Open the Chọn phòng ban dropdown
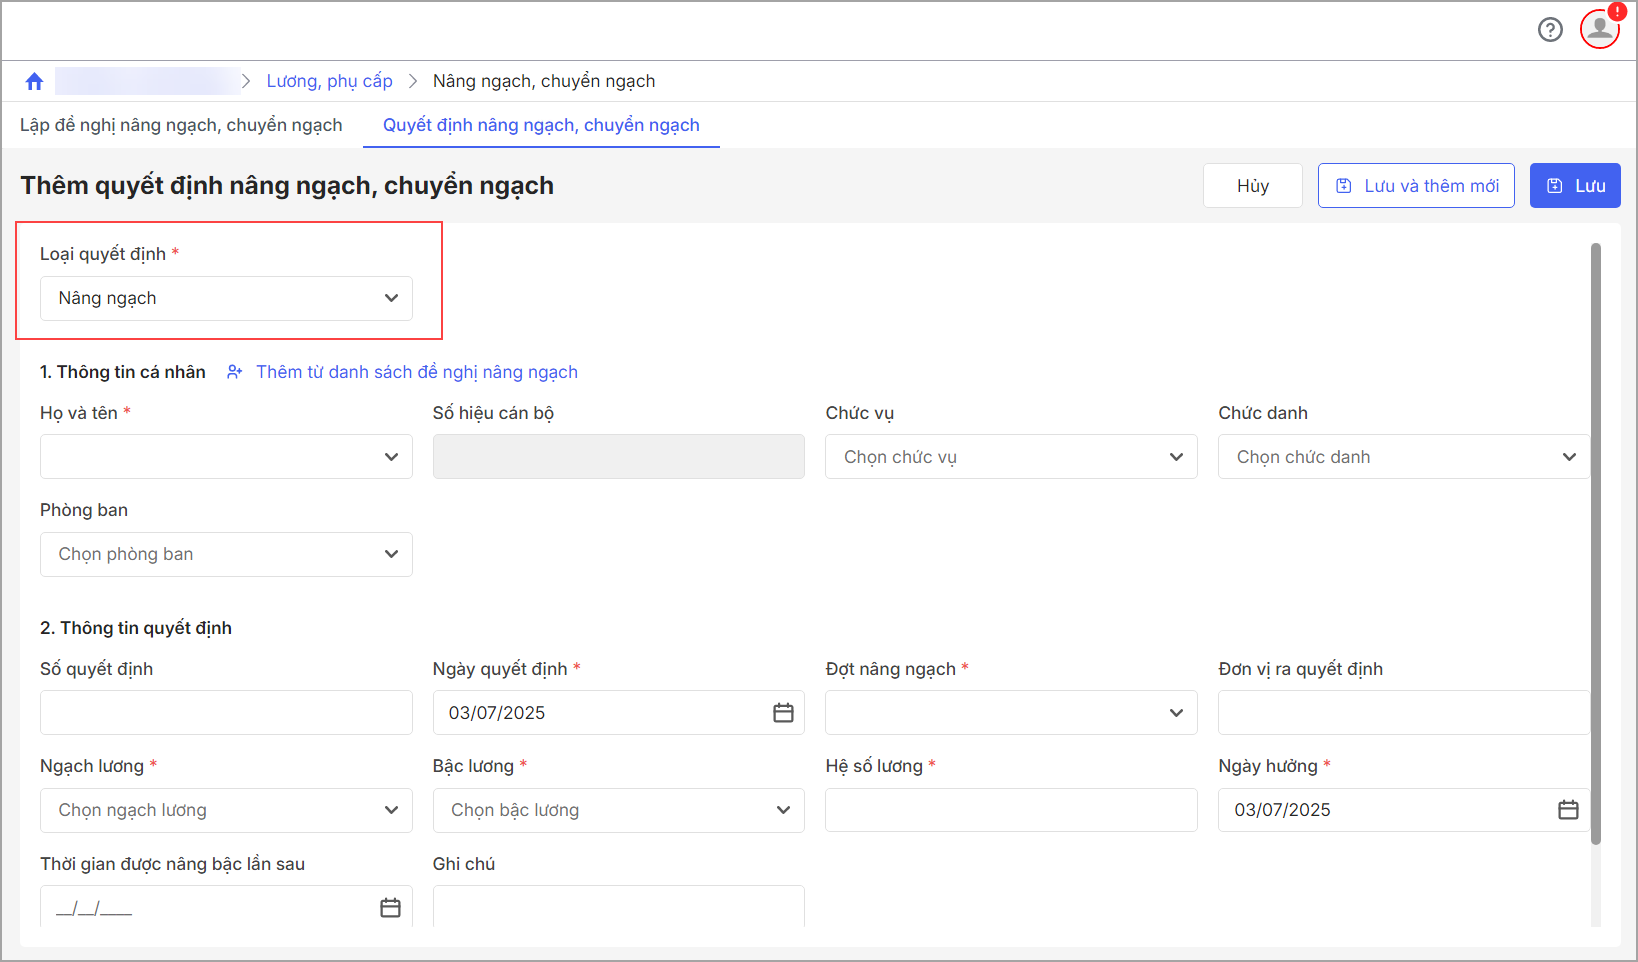 click(226, 554)
